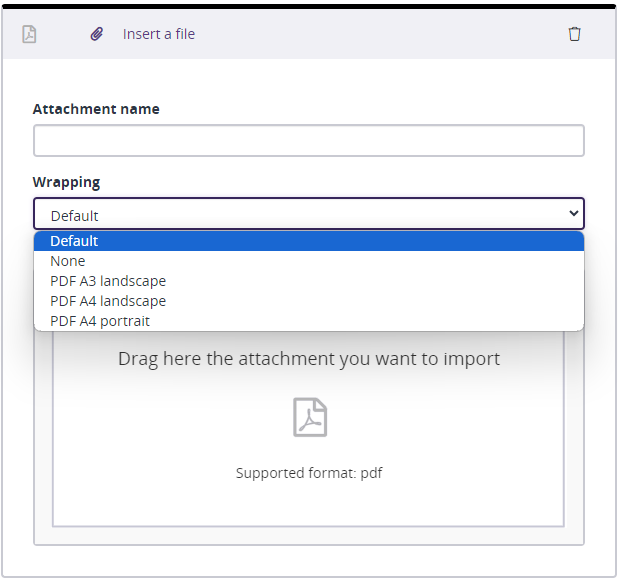
Task: Choose the PDF A4 portrait option
Action: pos(100,321)
